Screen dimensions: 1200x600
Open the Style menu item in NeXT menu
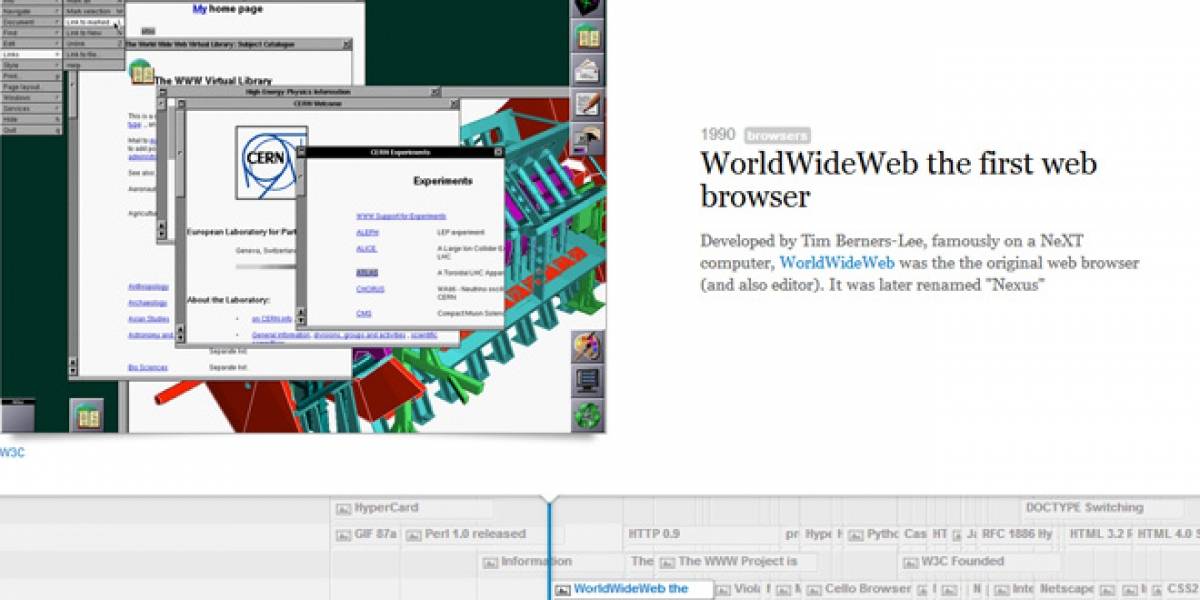31,65
